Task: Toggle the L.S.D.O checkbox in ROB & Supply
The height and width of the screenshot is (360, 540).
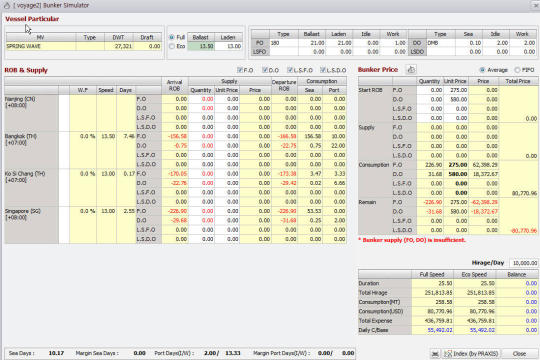Action: click(x=323, y=70)
